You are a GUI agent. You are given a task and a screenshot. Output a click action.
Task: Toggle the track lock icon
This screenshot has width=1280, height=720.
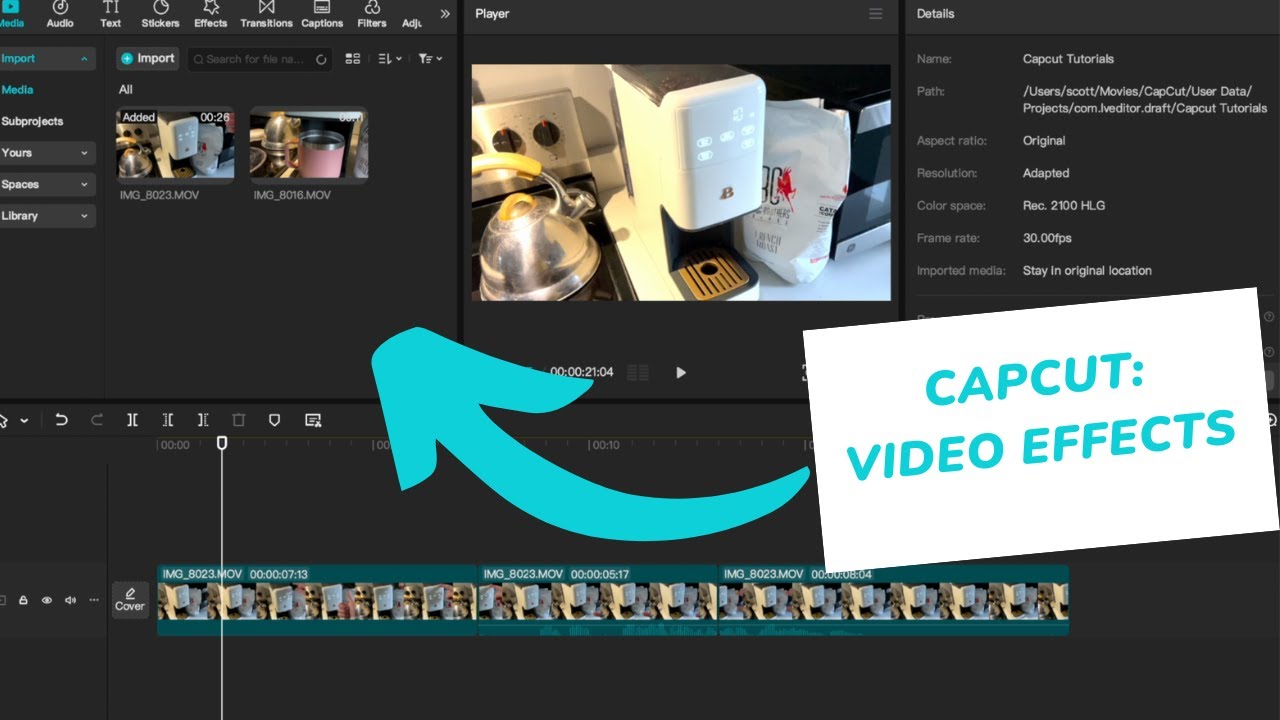click(23, 600)
